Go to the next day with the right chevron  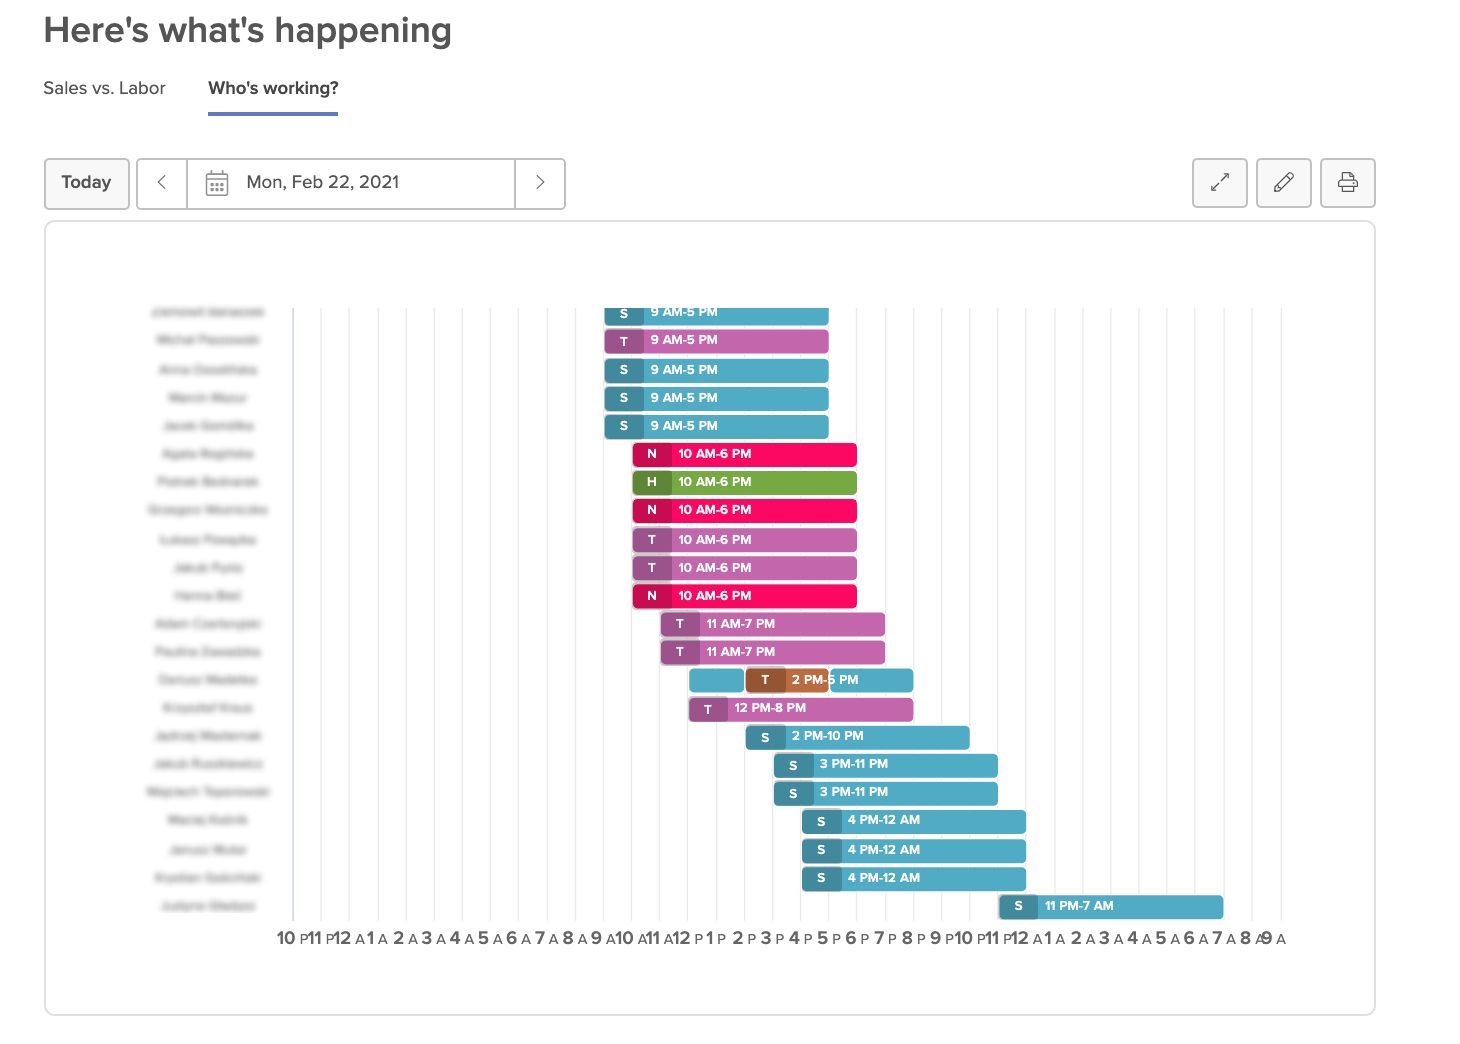pyautogui.click(x=540, y=183)
